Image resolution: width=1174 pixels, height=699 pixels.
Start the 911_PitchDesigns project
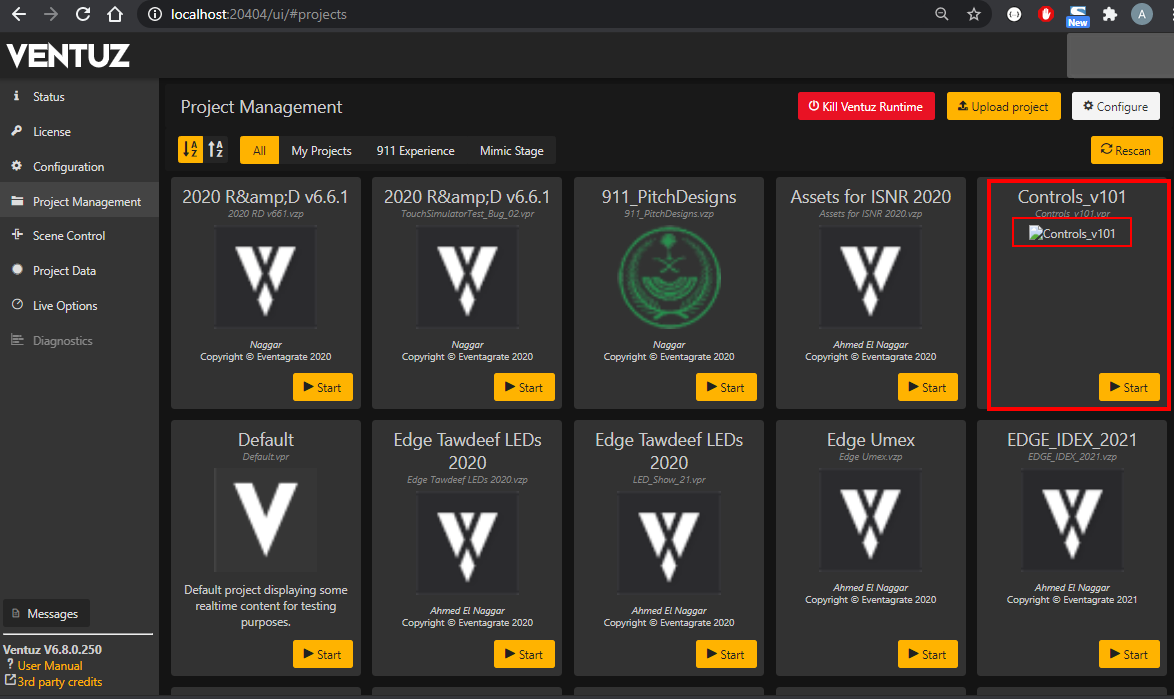pyautogui.click(x=725, y=387)
